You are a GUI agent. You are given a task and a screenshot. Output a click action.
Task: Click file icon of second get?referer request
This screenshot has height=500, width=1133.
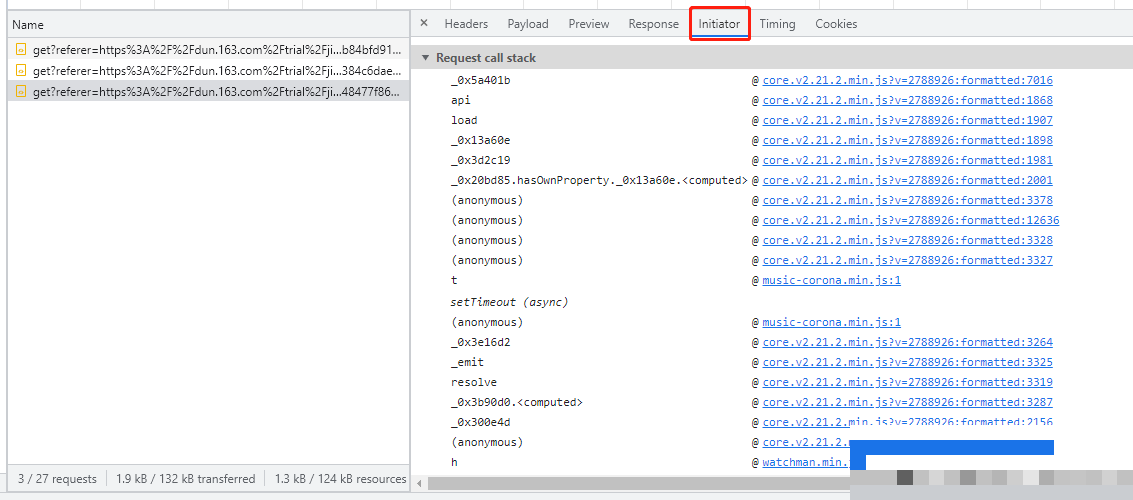coord(20,71)
